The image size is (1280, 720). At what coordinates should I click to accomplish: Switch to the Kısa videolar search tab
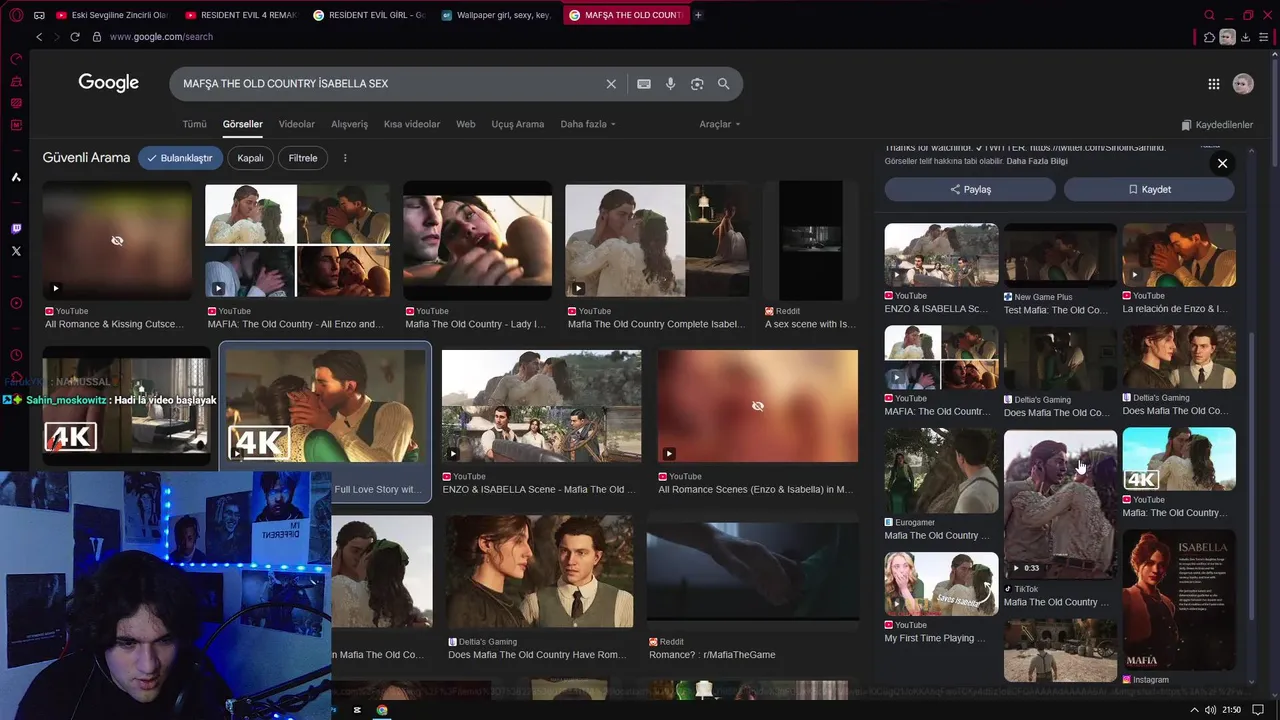pyautogui.click(x=412, y=124)
